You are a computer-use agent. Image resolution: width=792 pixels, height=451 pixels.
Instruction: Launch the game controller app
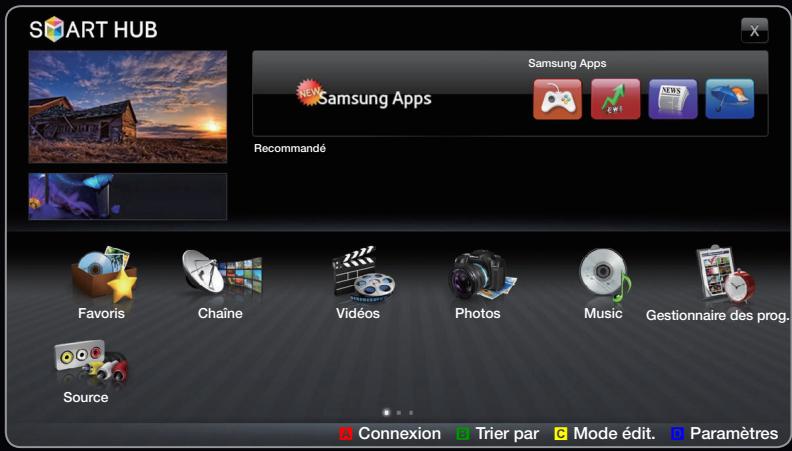[557, 99]
